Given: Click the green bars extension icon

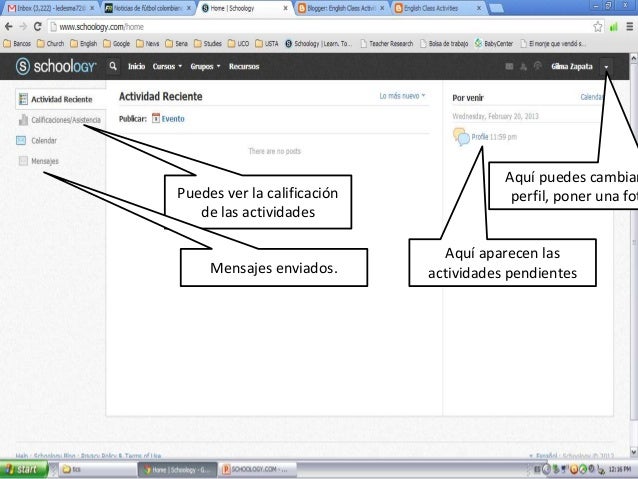Looking at the screenshot, I should point(614,27).
